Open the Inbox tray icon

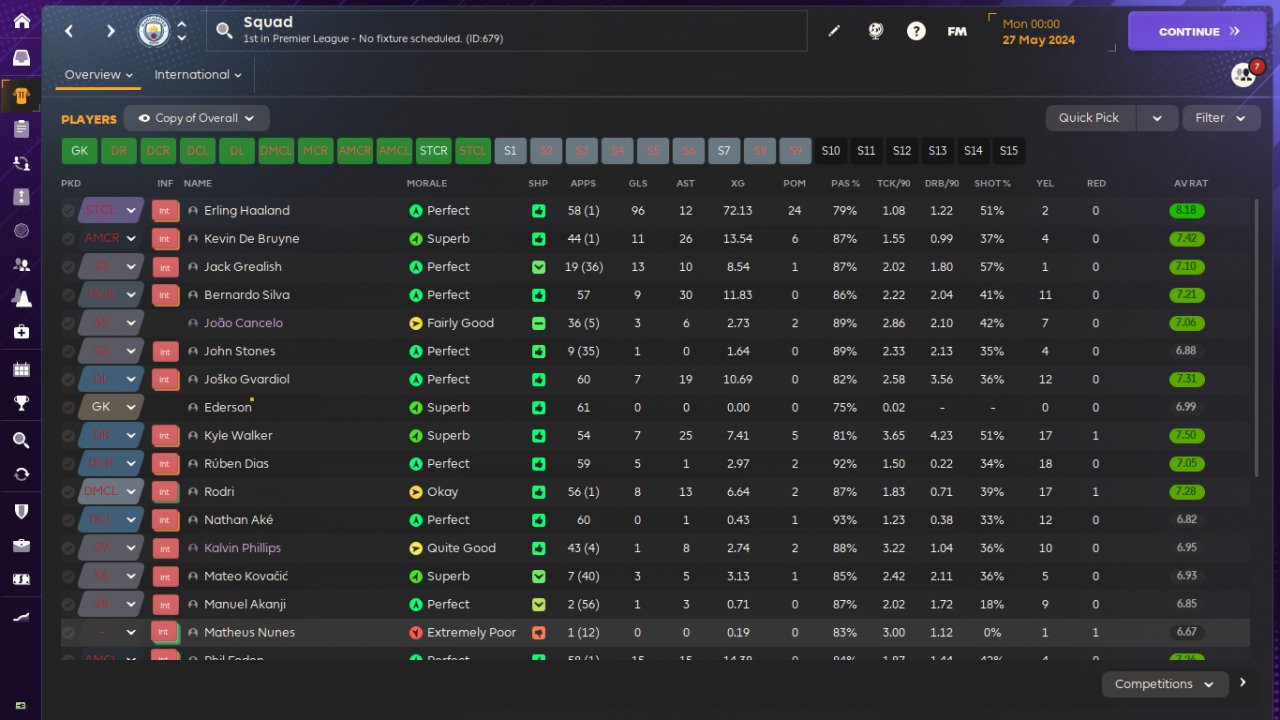click(x=21, y=57)
